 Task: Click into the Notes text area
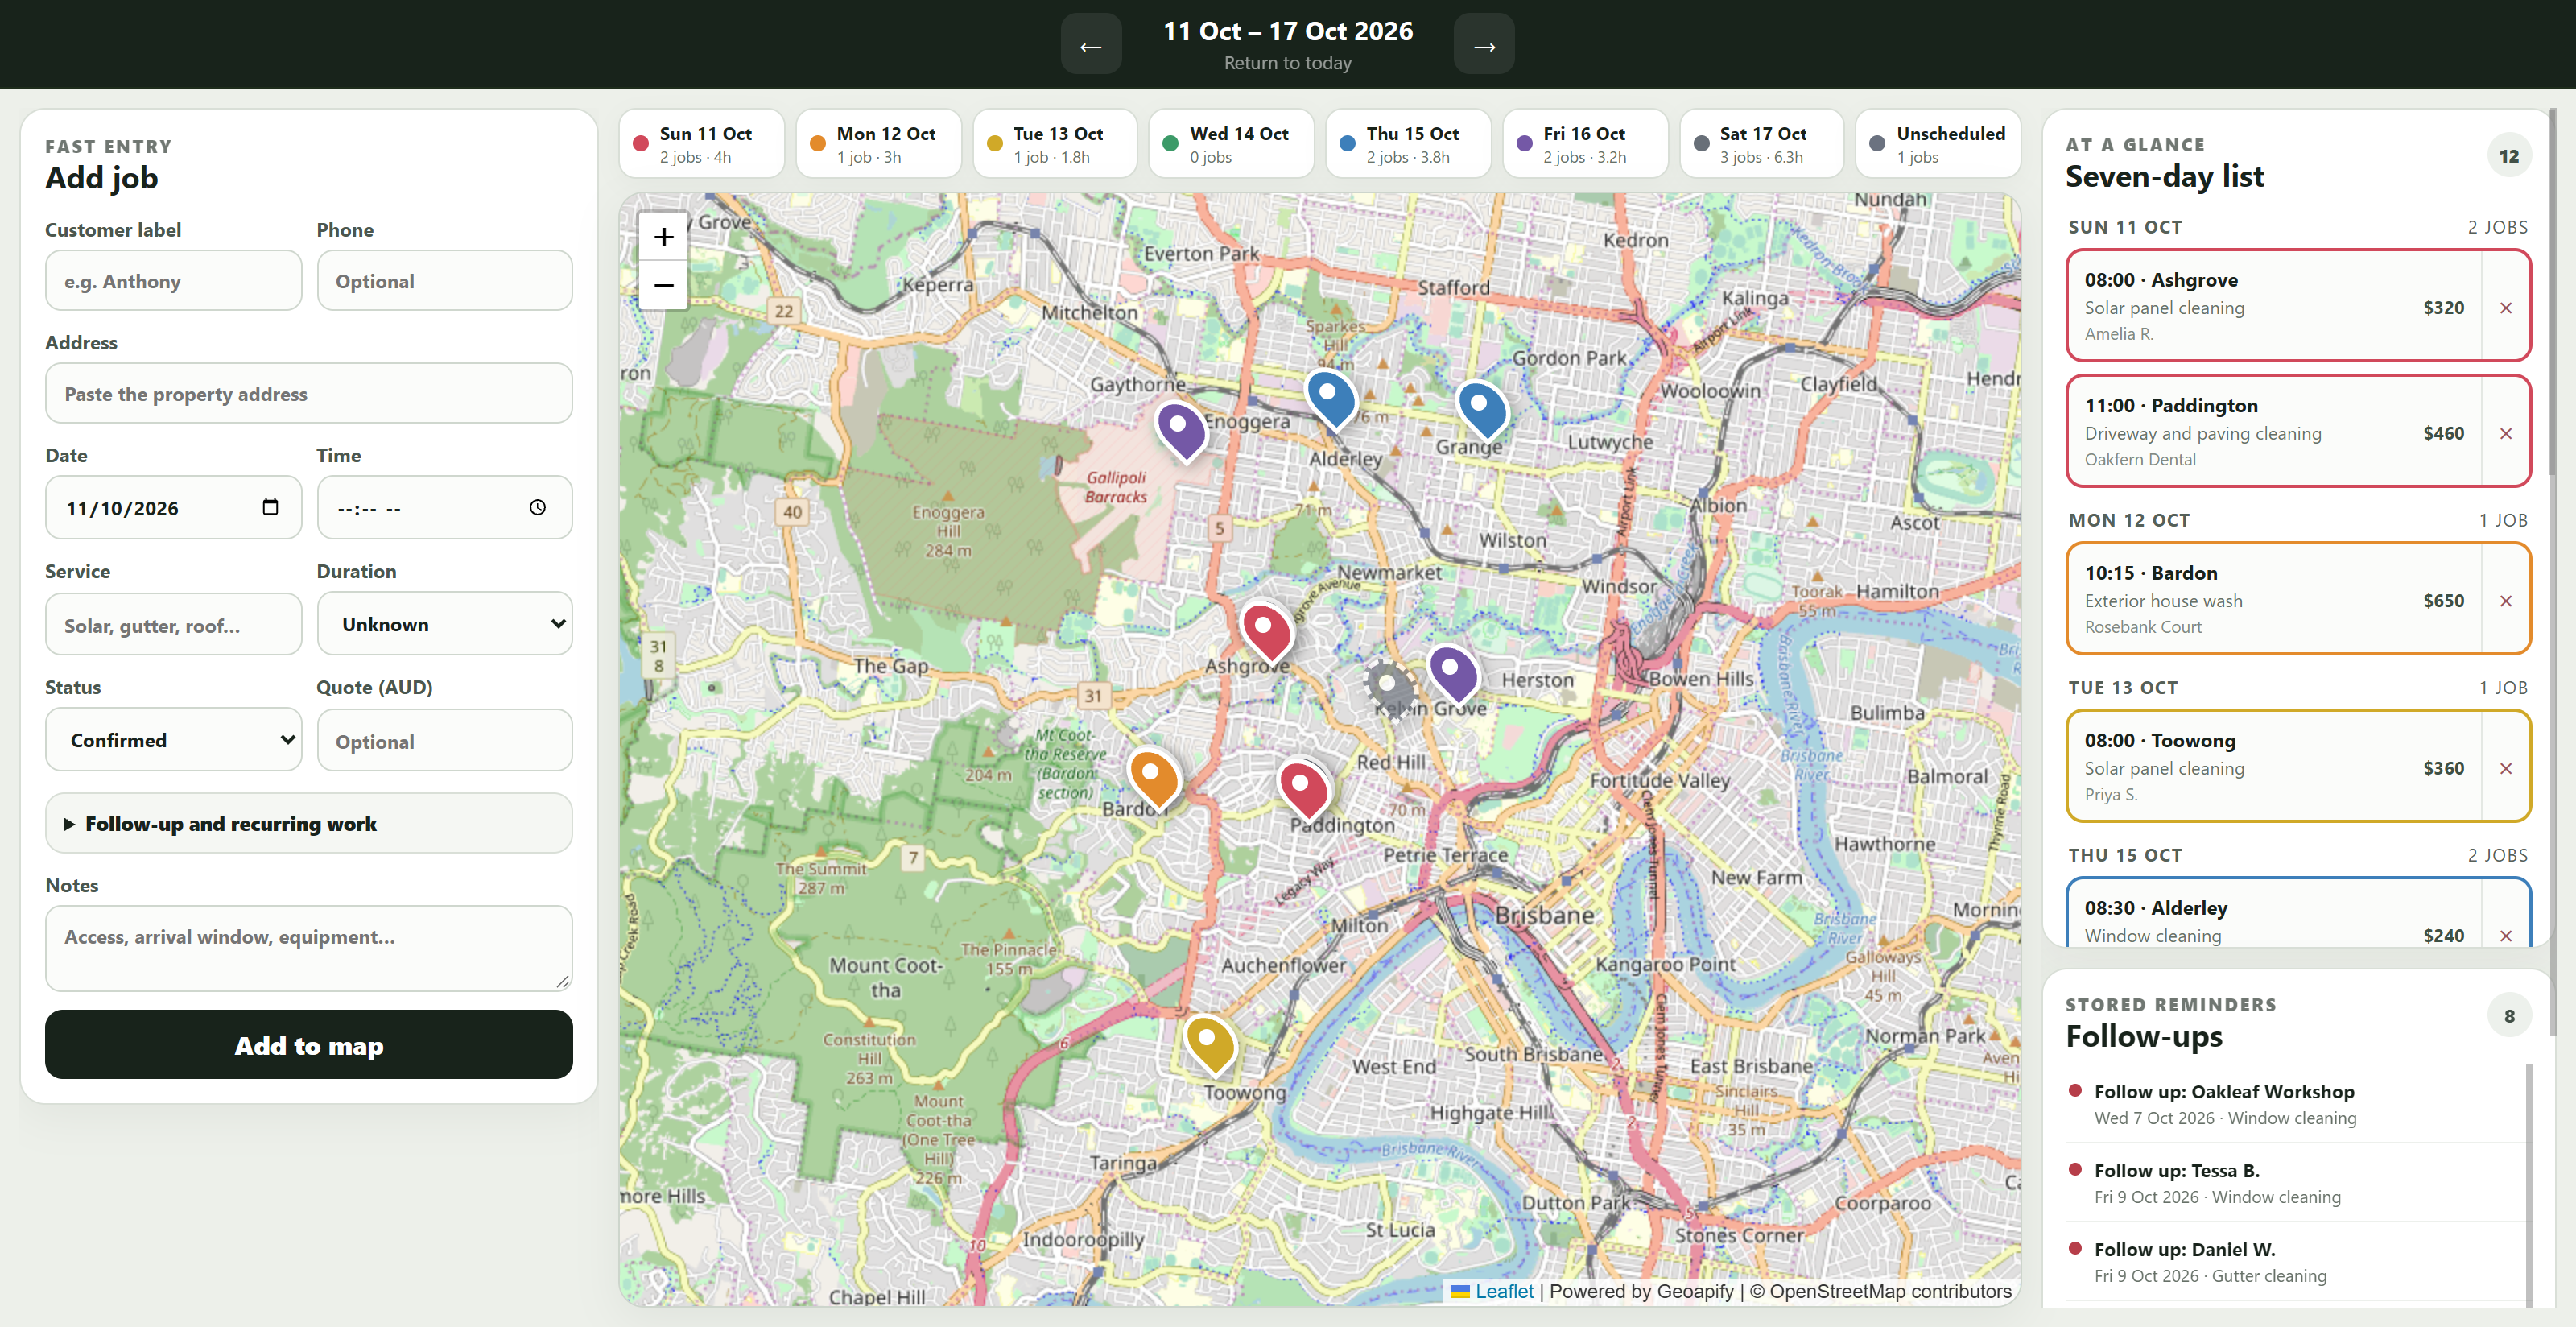coord(309,948)
